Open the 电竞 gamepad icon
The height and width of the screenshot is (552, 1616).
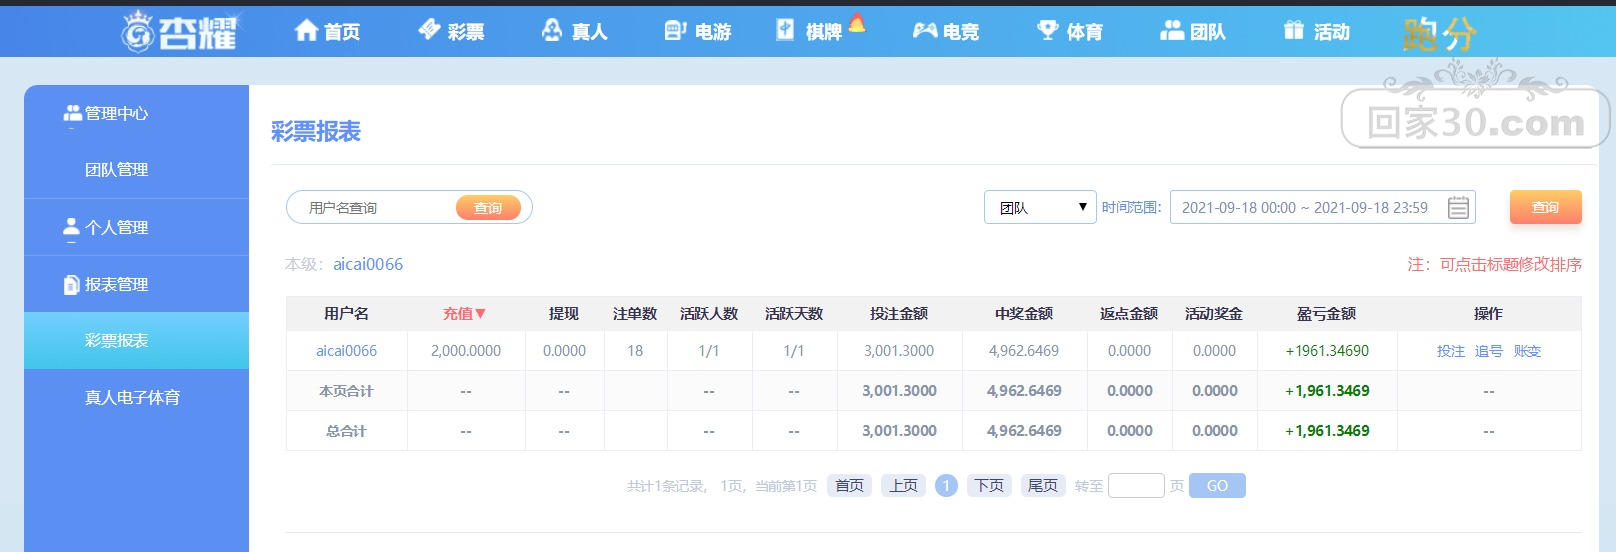tap(925, 31)
